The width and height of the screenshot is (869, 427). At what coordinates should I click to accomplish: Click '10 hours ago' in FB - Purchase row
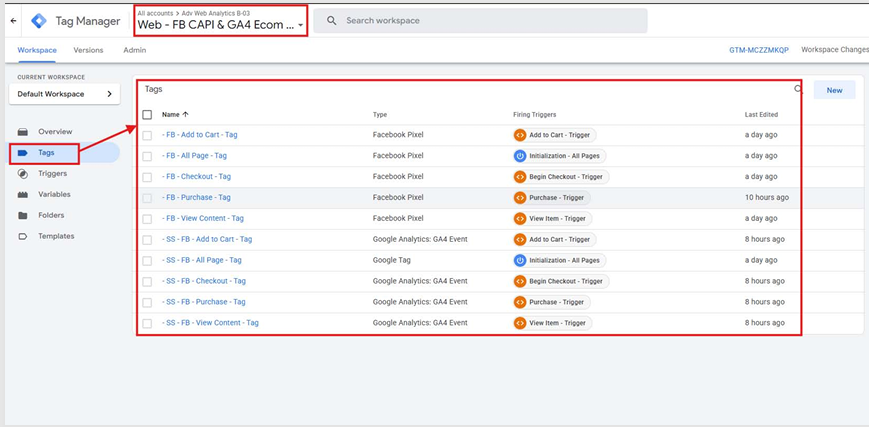[766, 197]
